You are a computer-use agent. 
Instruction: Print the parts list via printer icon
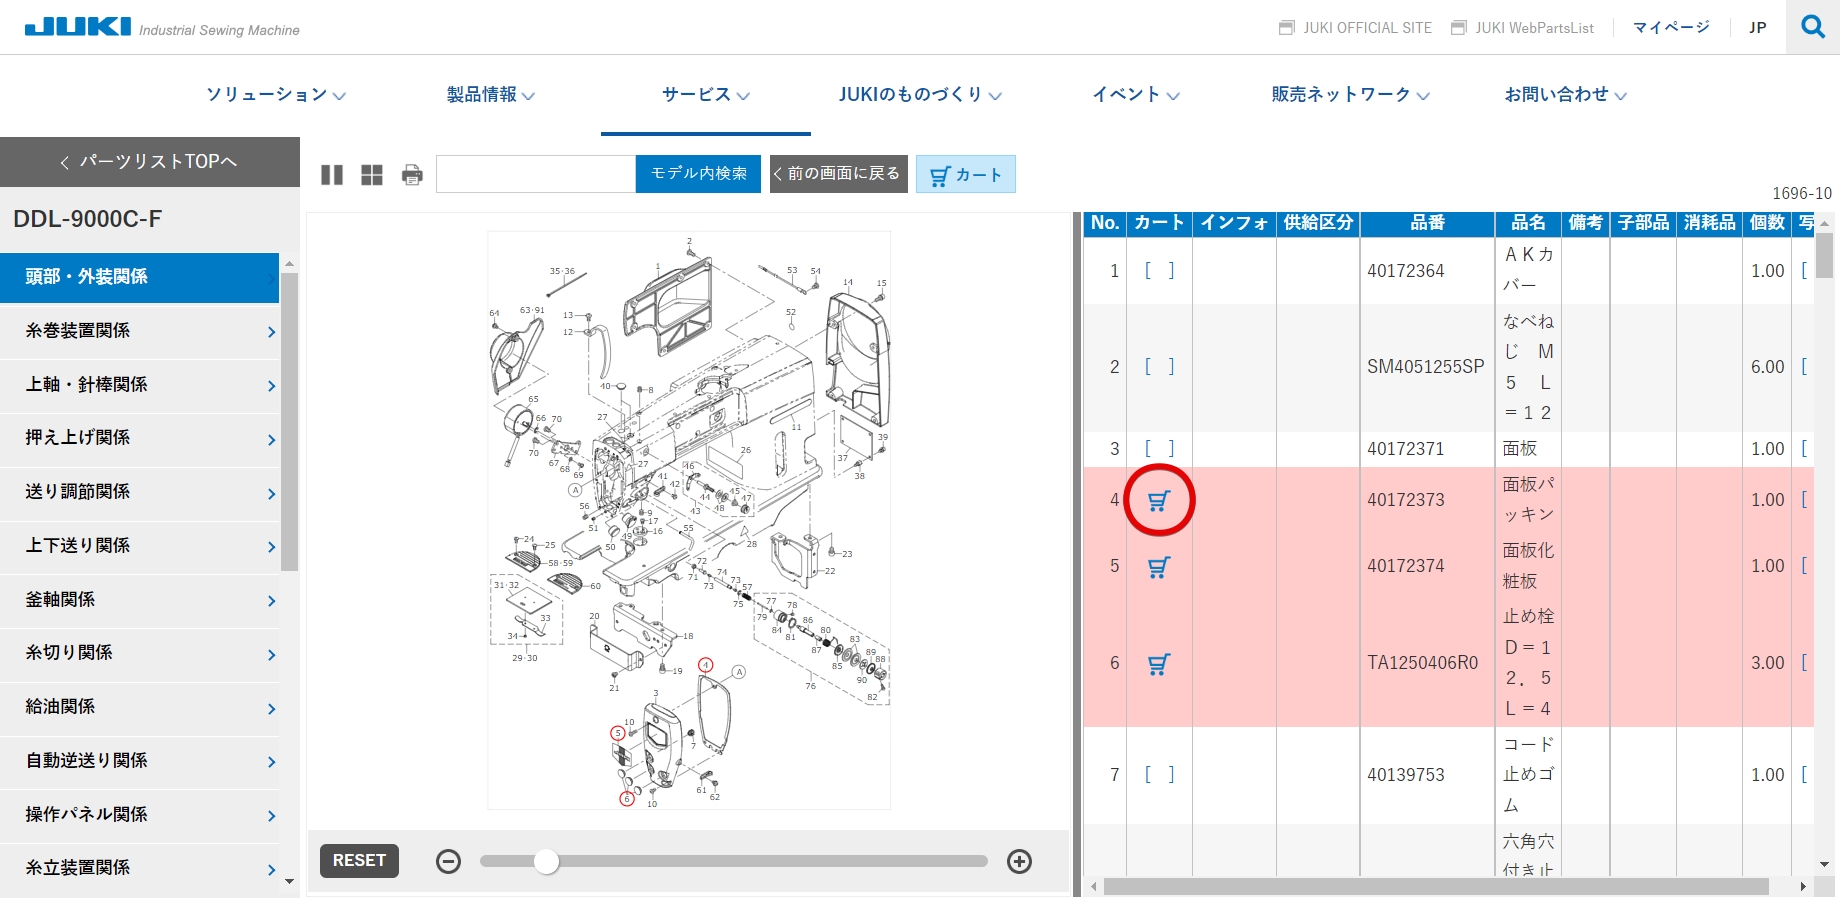pos(412,175)
